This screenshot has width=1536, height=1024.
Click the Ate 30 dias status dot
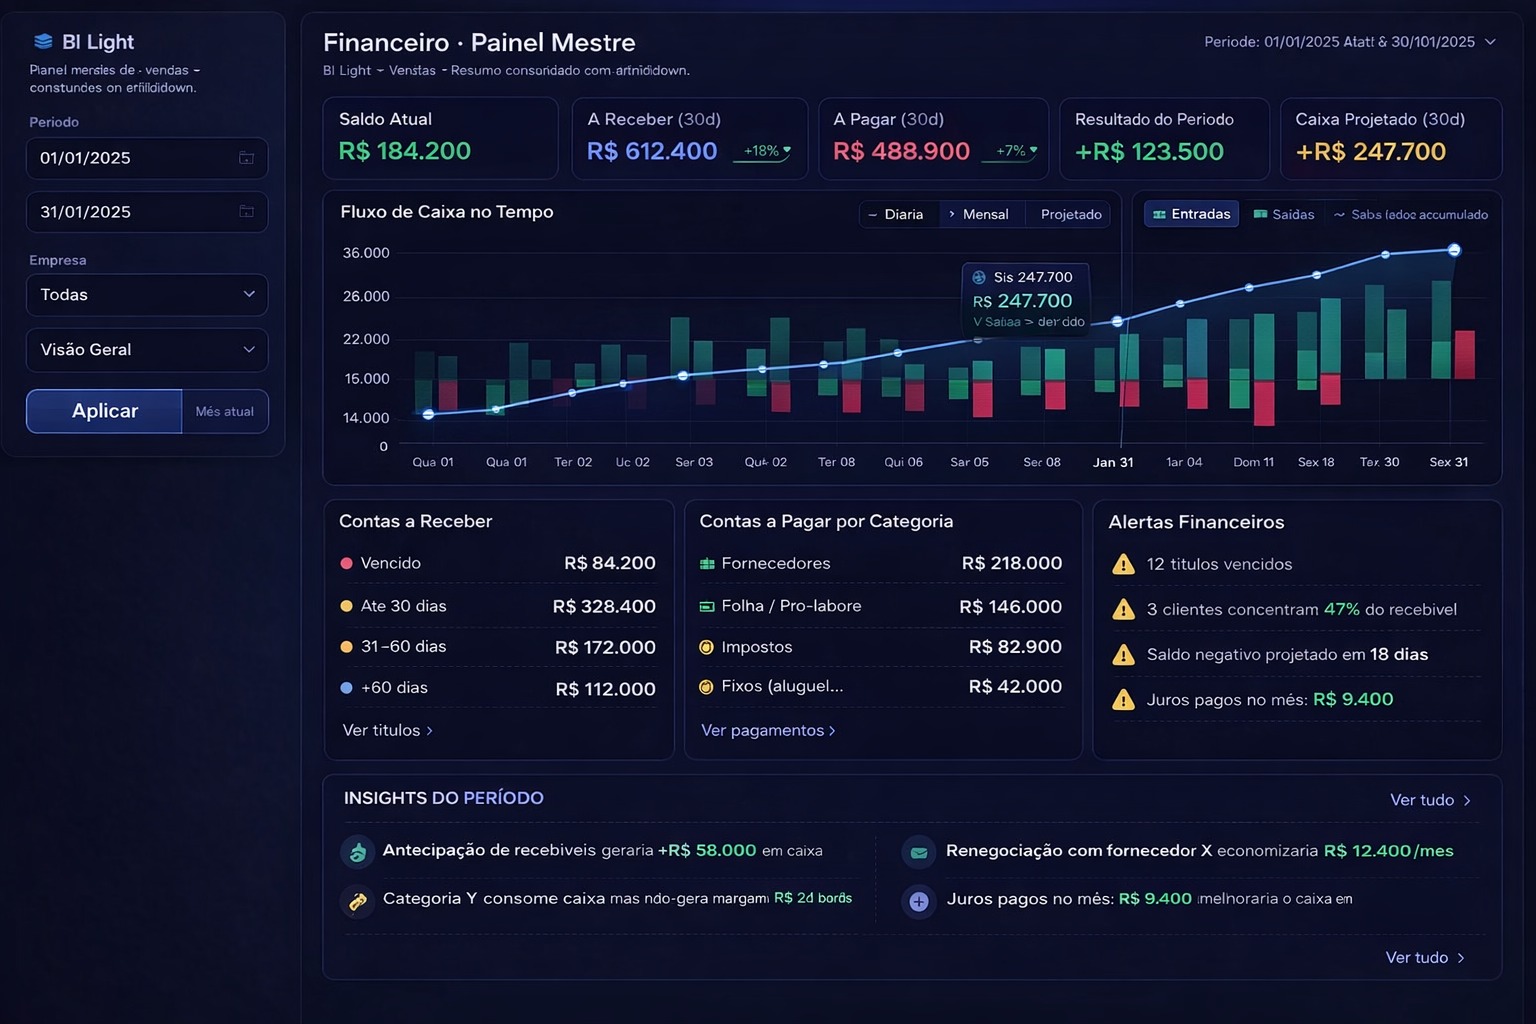346,606
